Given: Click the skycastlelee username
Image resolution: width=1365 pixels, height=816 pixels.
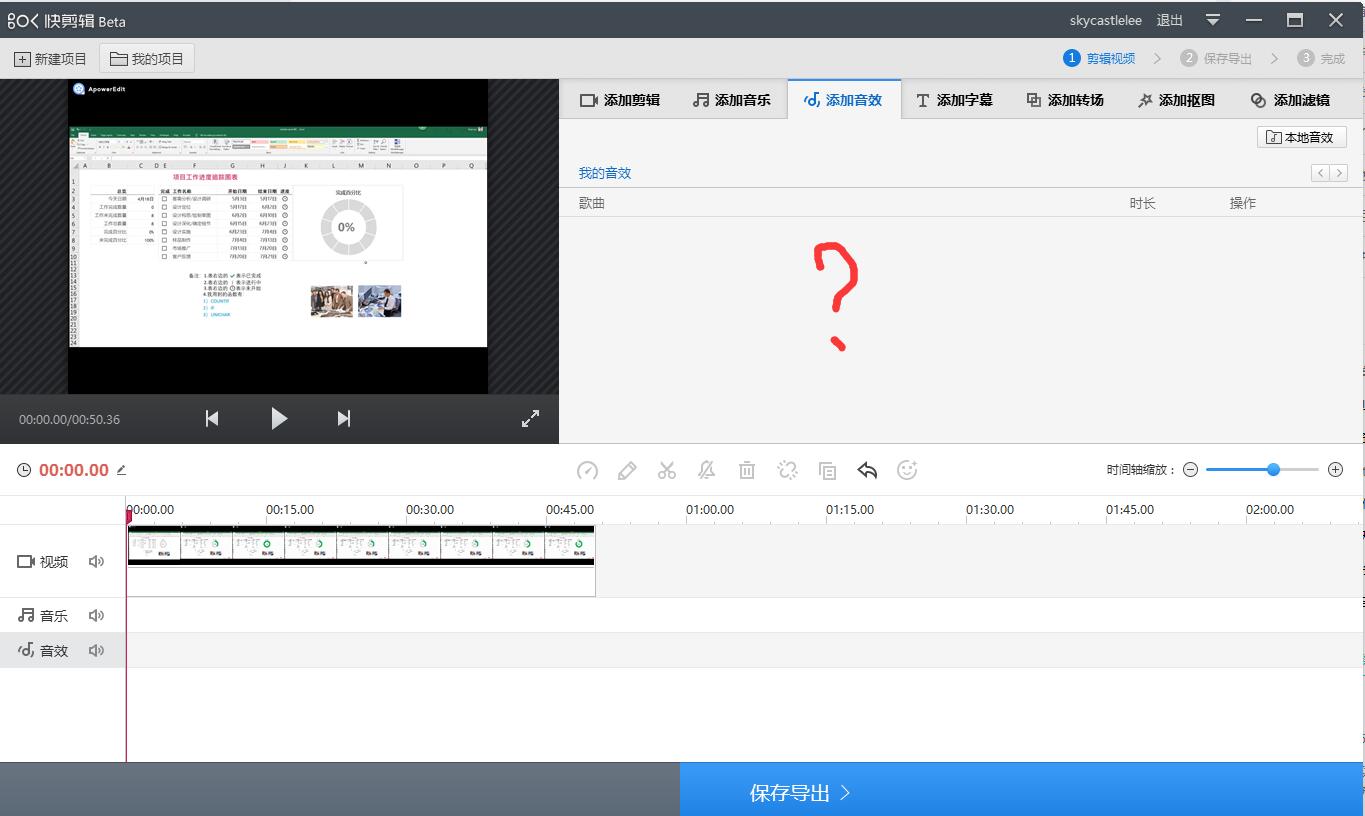Looking at the screenshot, I should 1105,20.
